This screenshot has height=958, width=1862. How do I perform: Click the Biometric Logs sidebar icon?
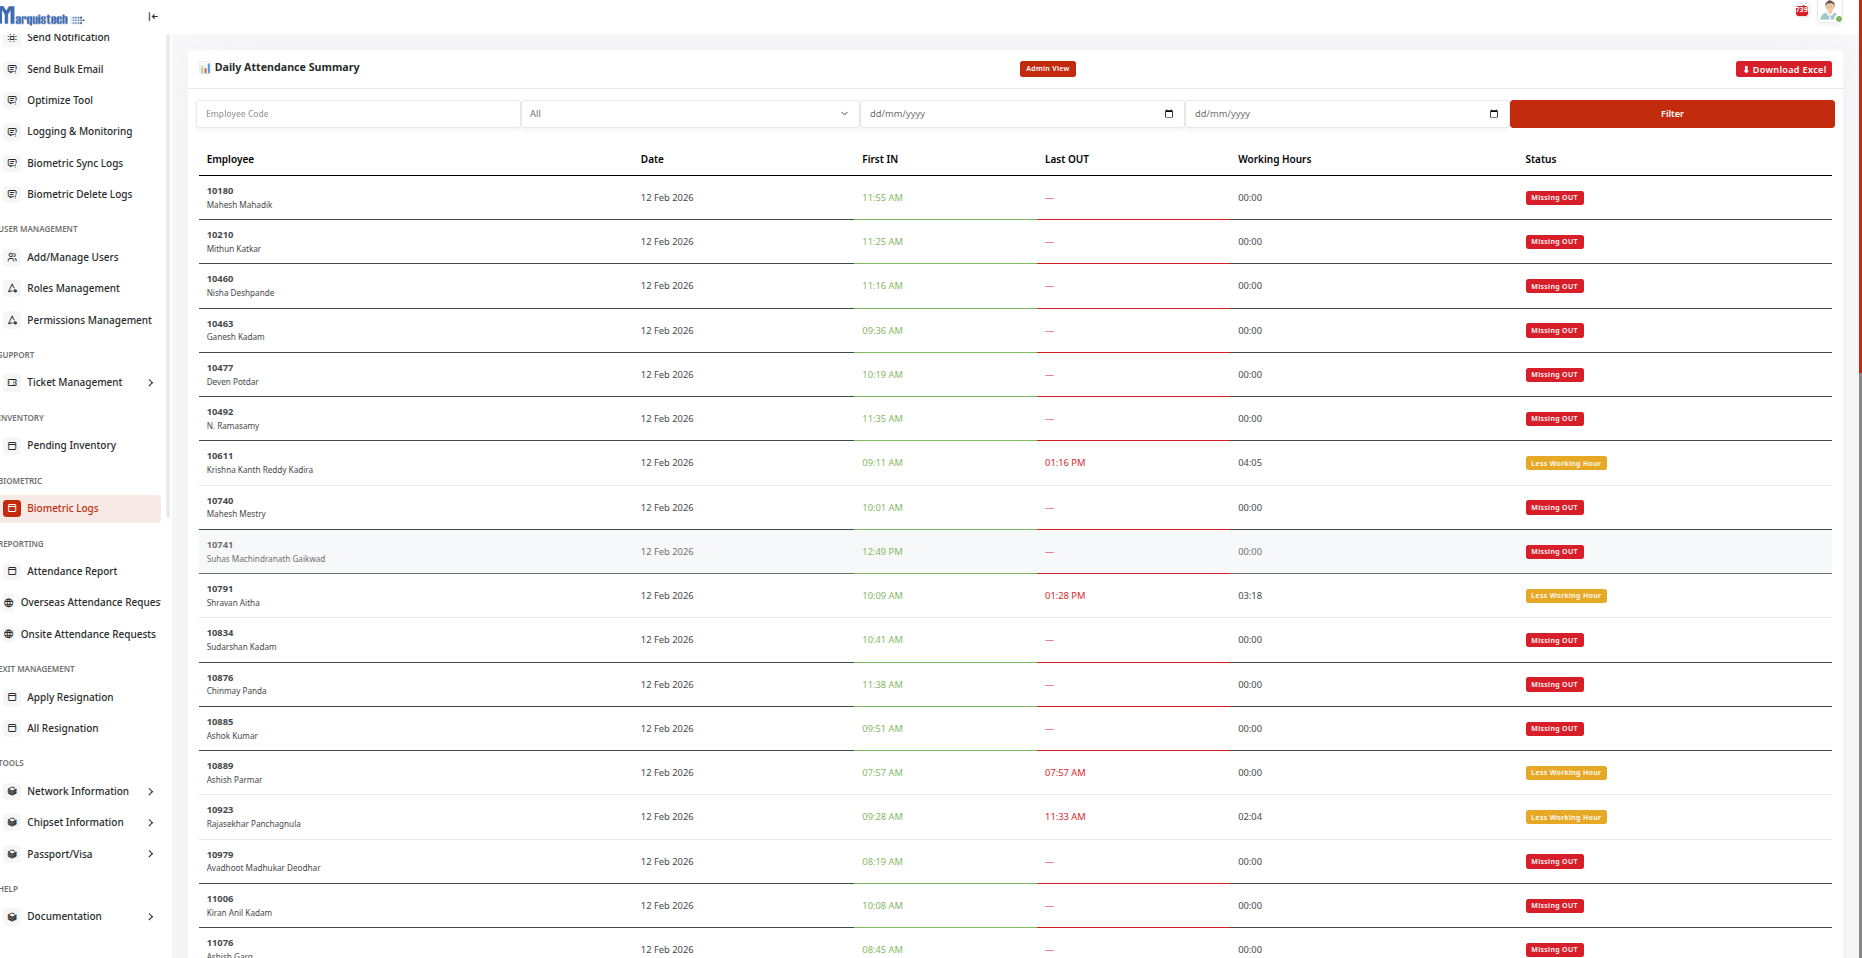pyautogui.click(x=13, y=509)
